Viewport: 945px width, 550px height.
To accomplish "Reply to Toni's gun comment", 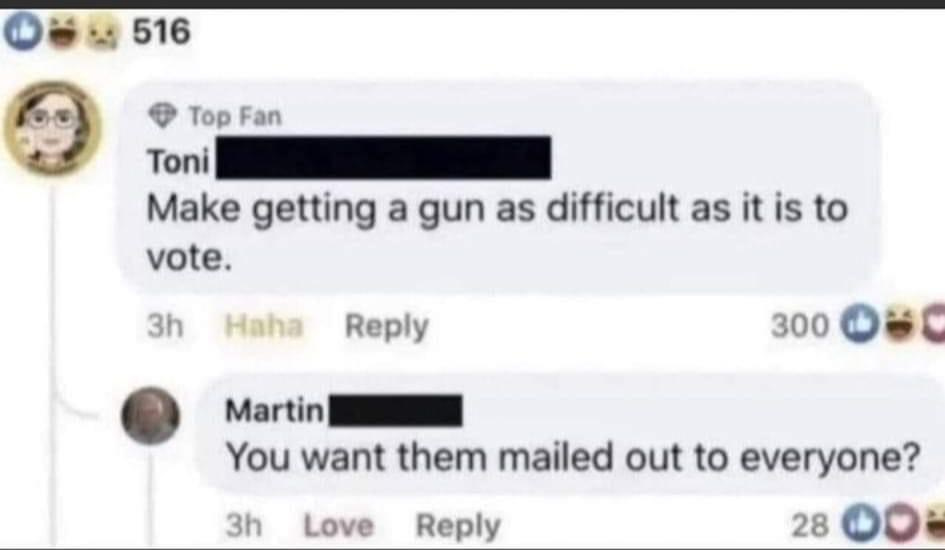I will 386,327.
